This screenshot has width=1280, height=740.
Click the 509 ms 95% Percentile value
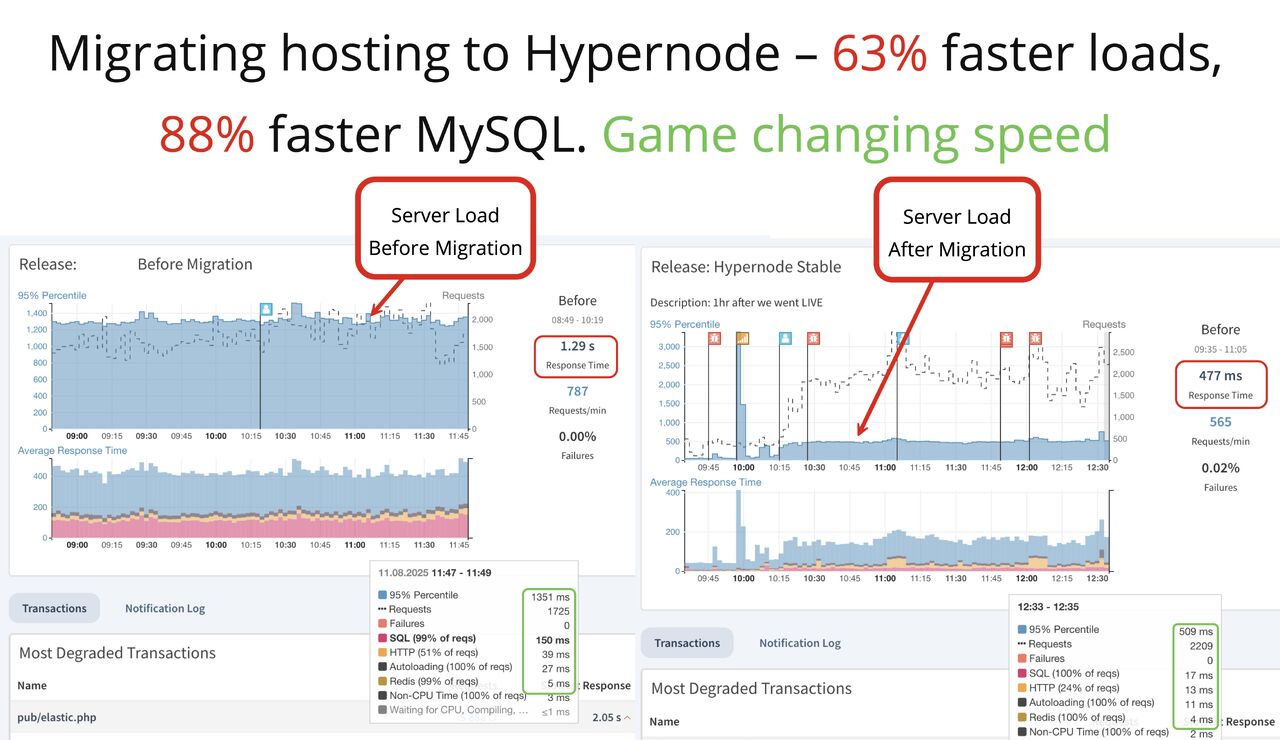coord(1196,632)
